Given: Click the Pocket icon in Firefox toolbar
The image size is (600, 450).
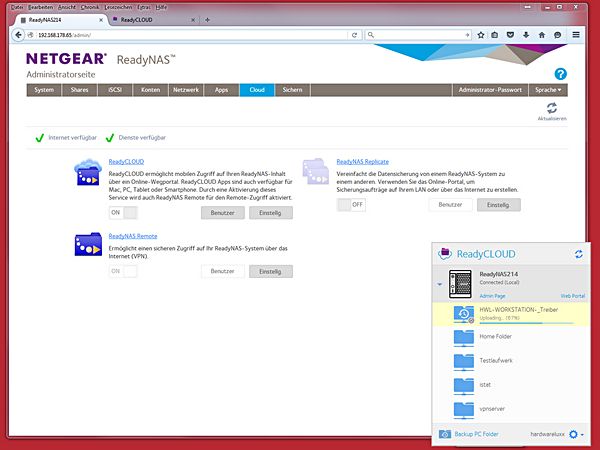Looking at the screenshot, I should pos(510,35).
